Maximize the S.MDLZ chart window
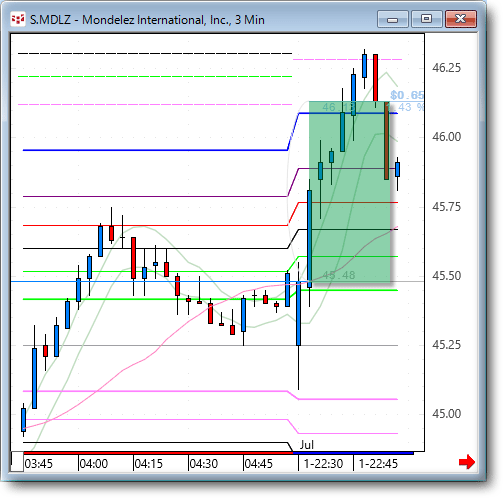 tap(427, 19)
